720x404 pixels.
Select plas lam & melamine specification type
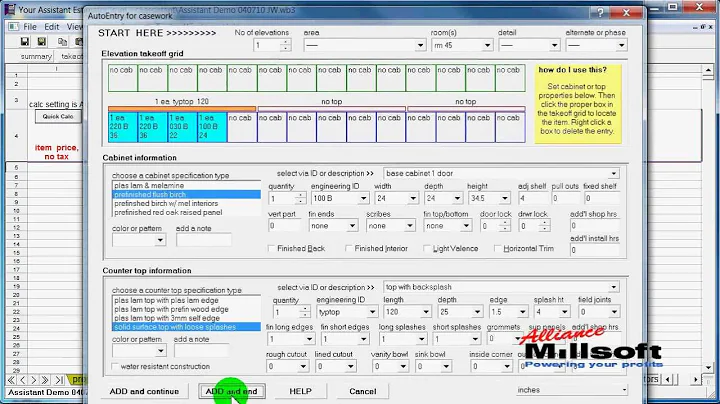tap(186, 185)
